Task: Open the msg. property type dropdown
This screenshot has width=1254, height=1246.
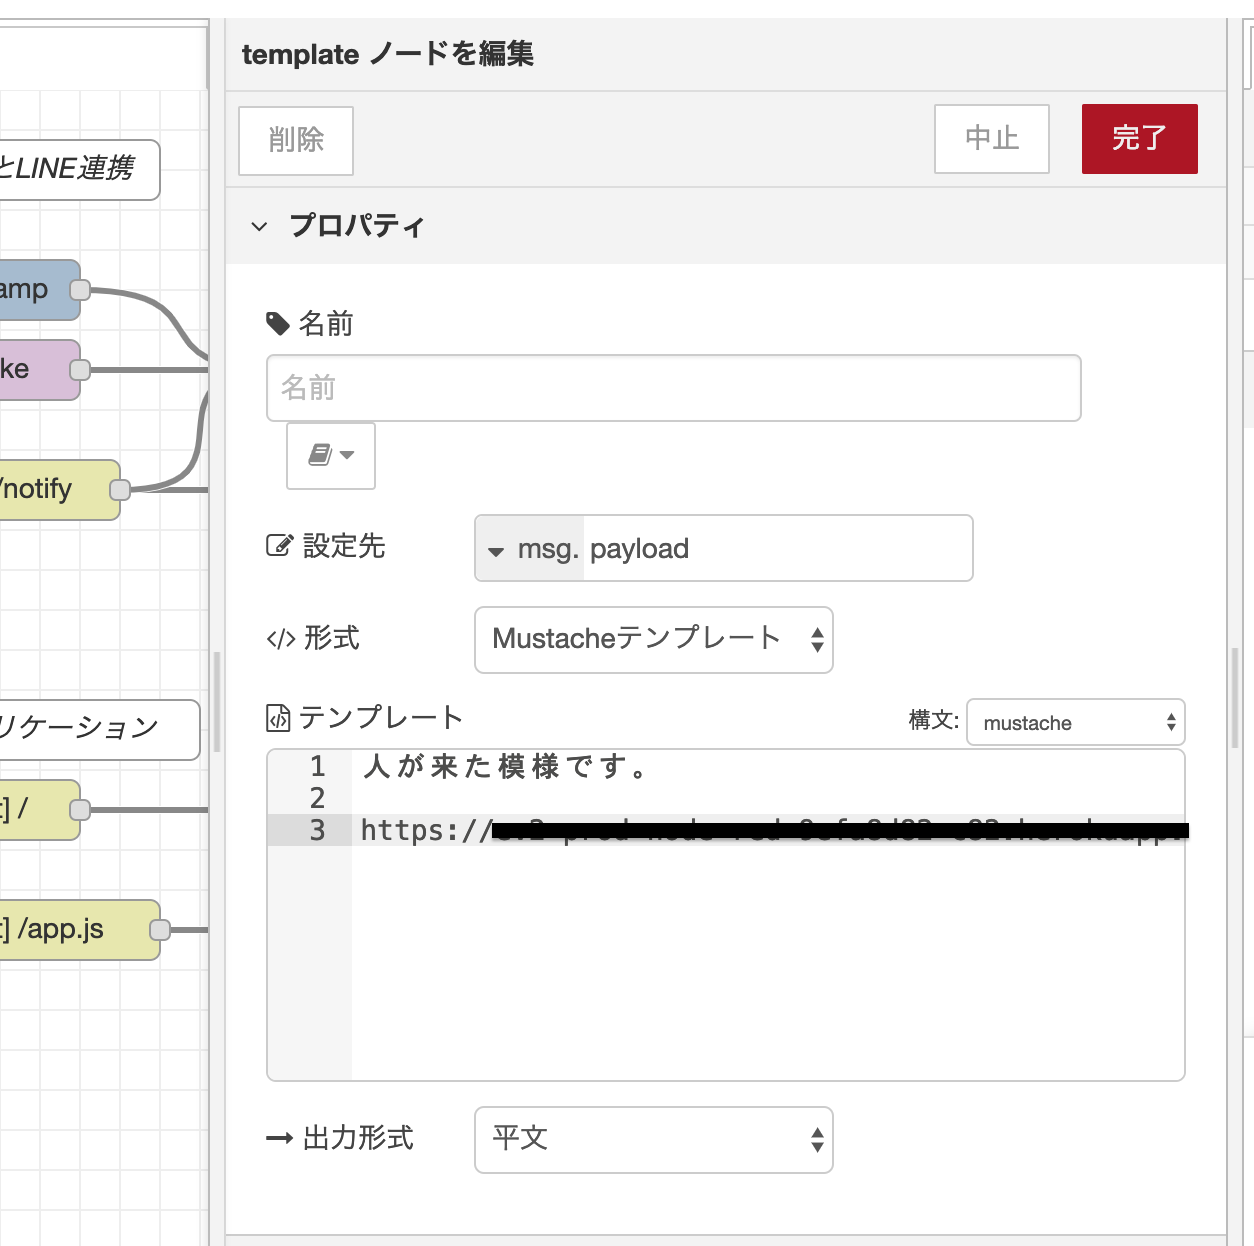Action: click(x=530, y=549)
